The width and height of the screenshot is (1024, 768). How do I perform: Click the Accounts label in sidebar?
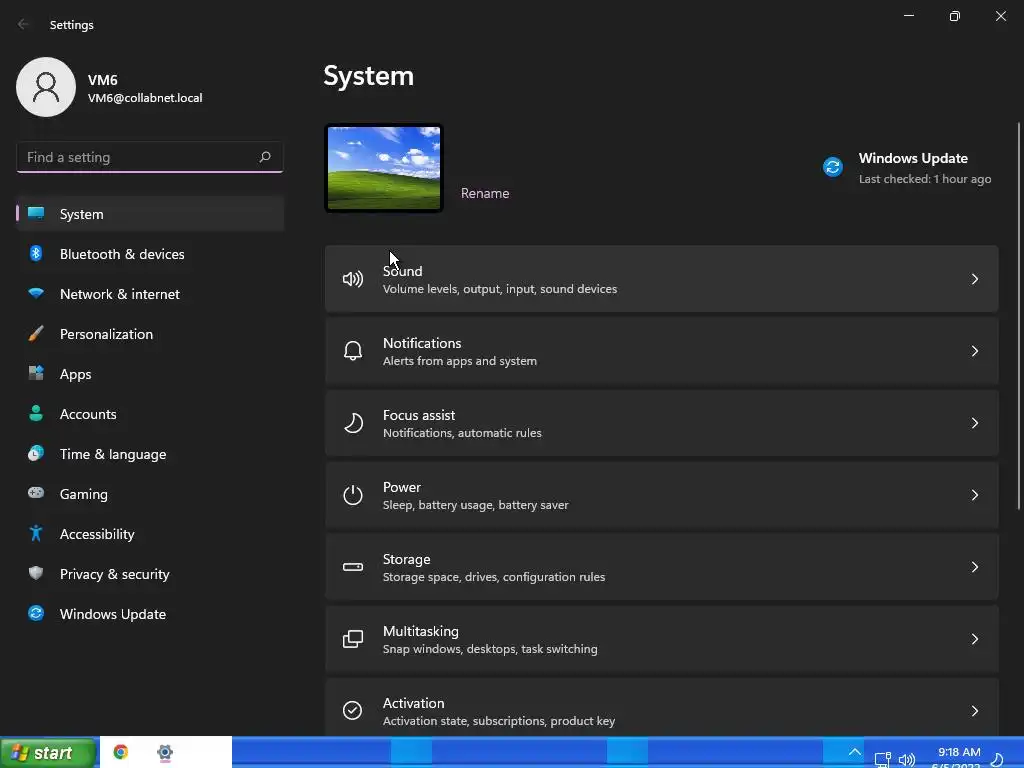pos(88,414)
